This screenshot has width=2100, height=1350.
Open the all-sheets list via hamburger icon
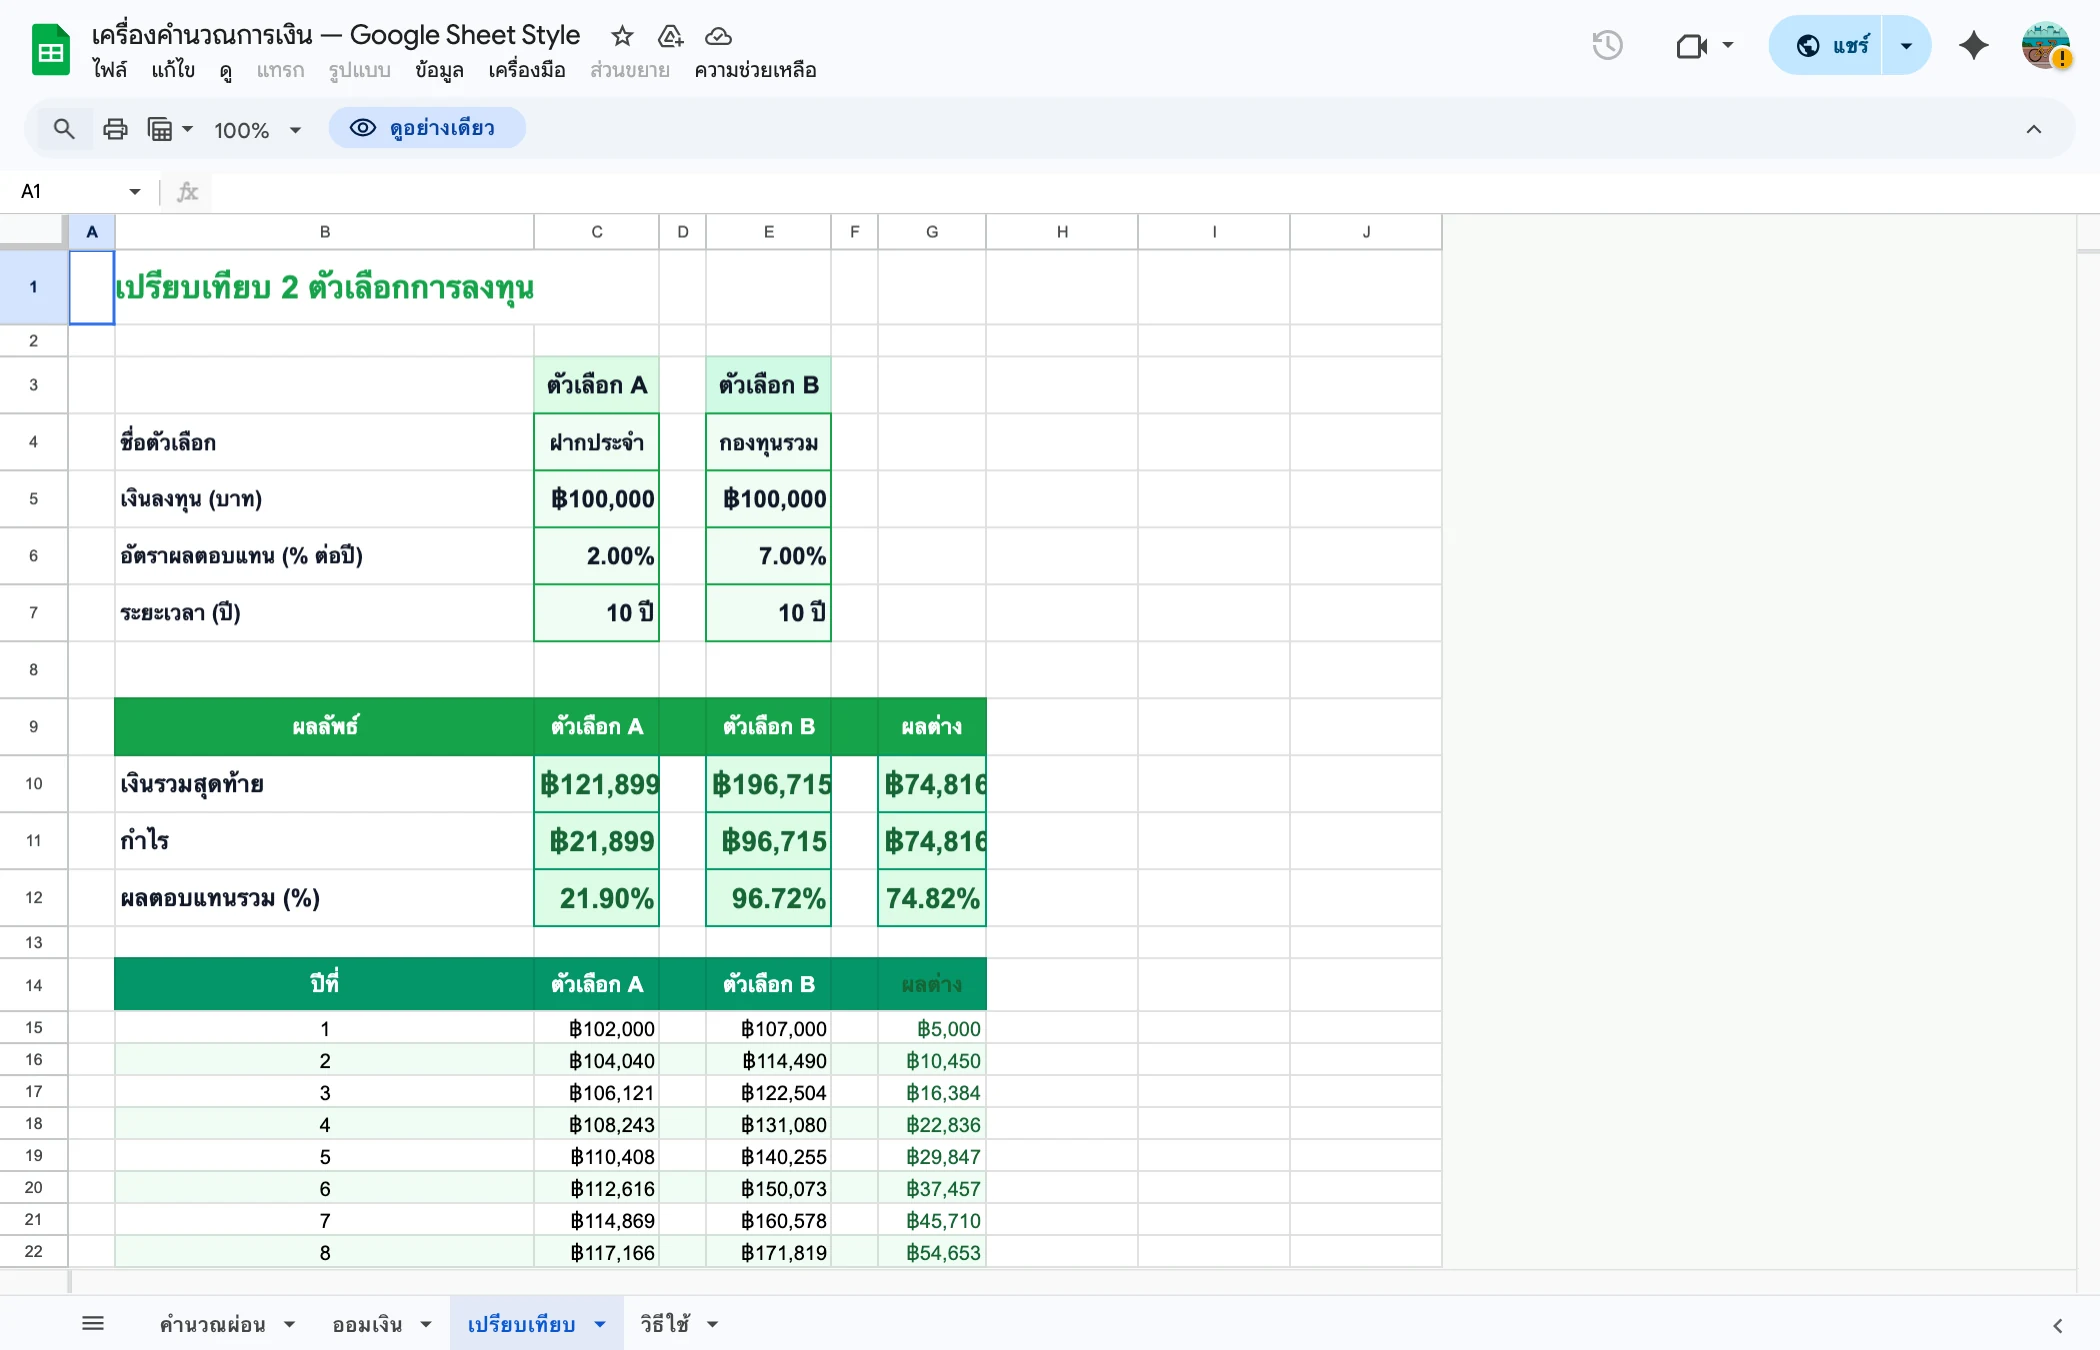(93, 1322)
